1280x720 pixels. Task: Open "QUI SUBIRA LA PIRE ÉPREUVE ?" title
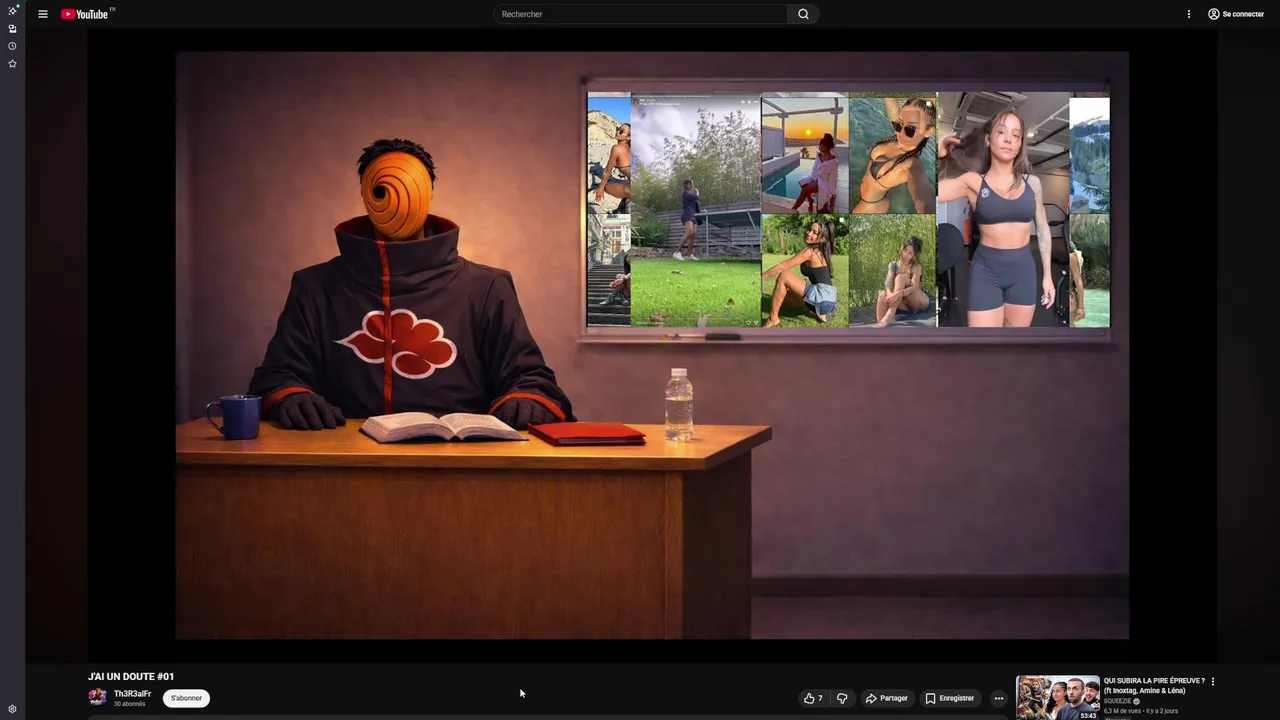(1154, 685)
